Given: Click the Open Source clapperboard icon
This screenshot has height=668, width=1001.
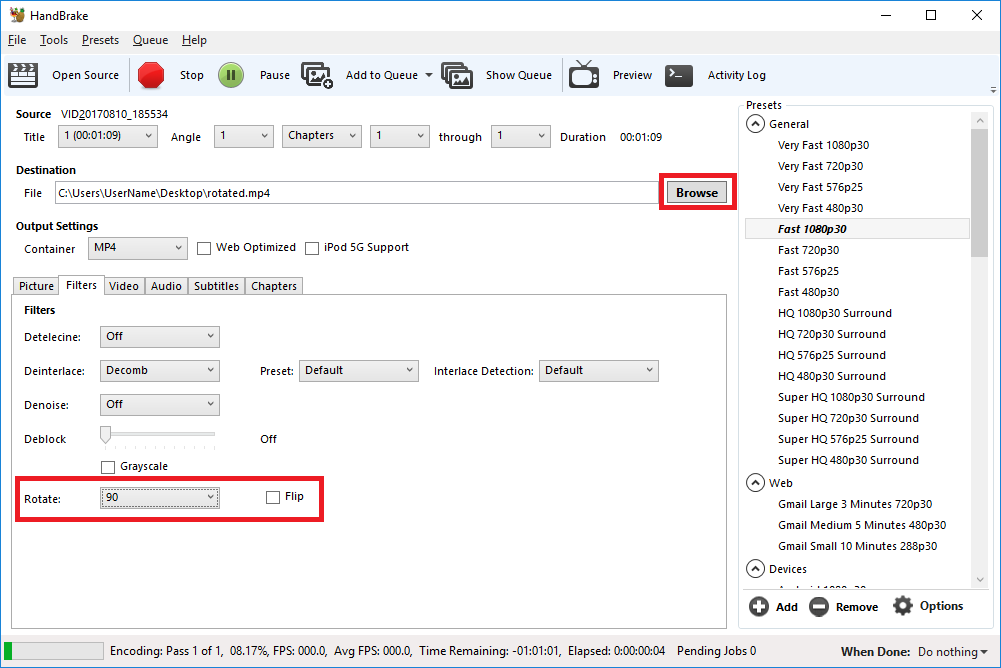Looking at the screenshot, I should (x=23, y=75).
